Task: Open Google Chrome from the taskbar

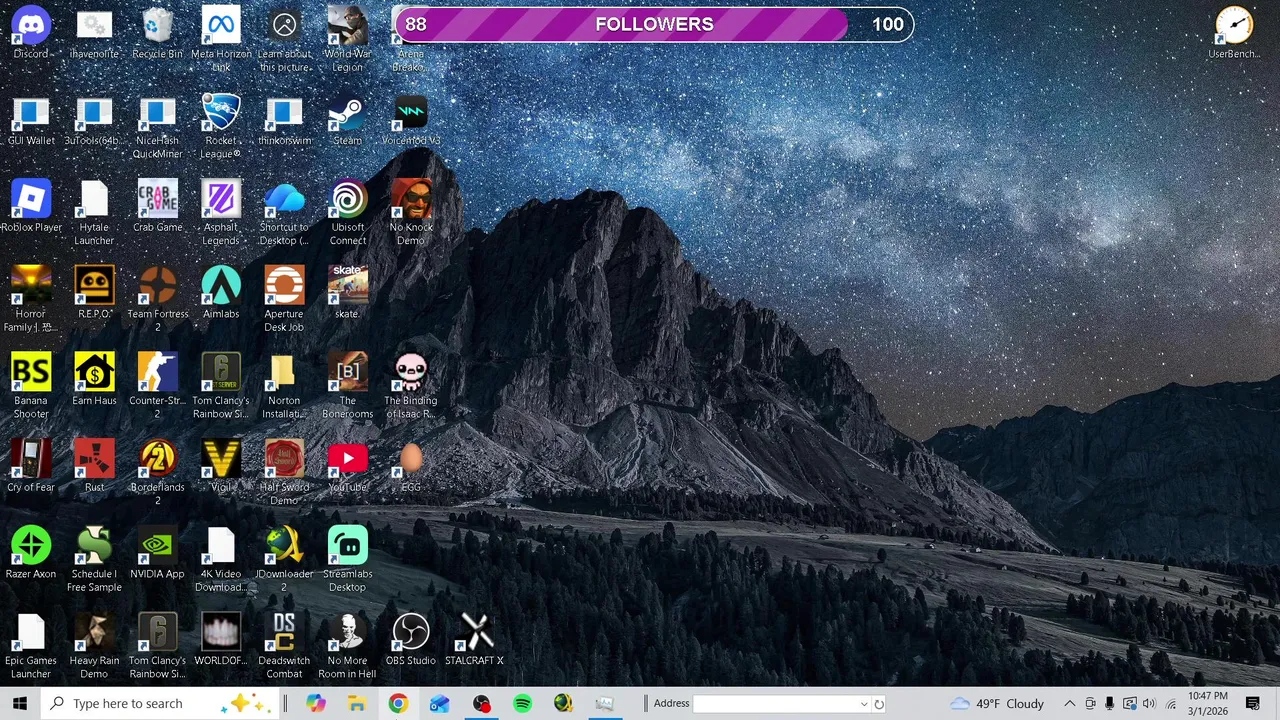Action: tap(398, 704)
